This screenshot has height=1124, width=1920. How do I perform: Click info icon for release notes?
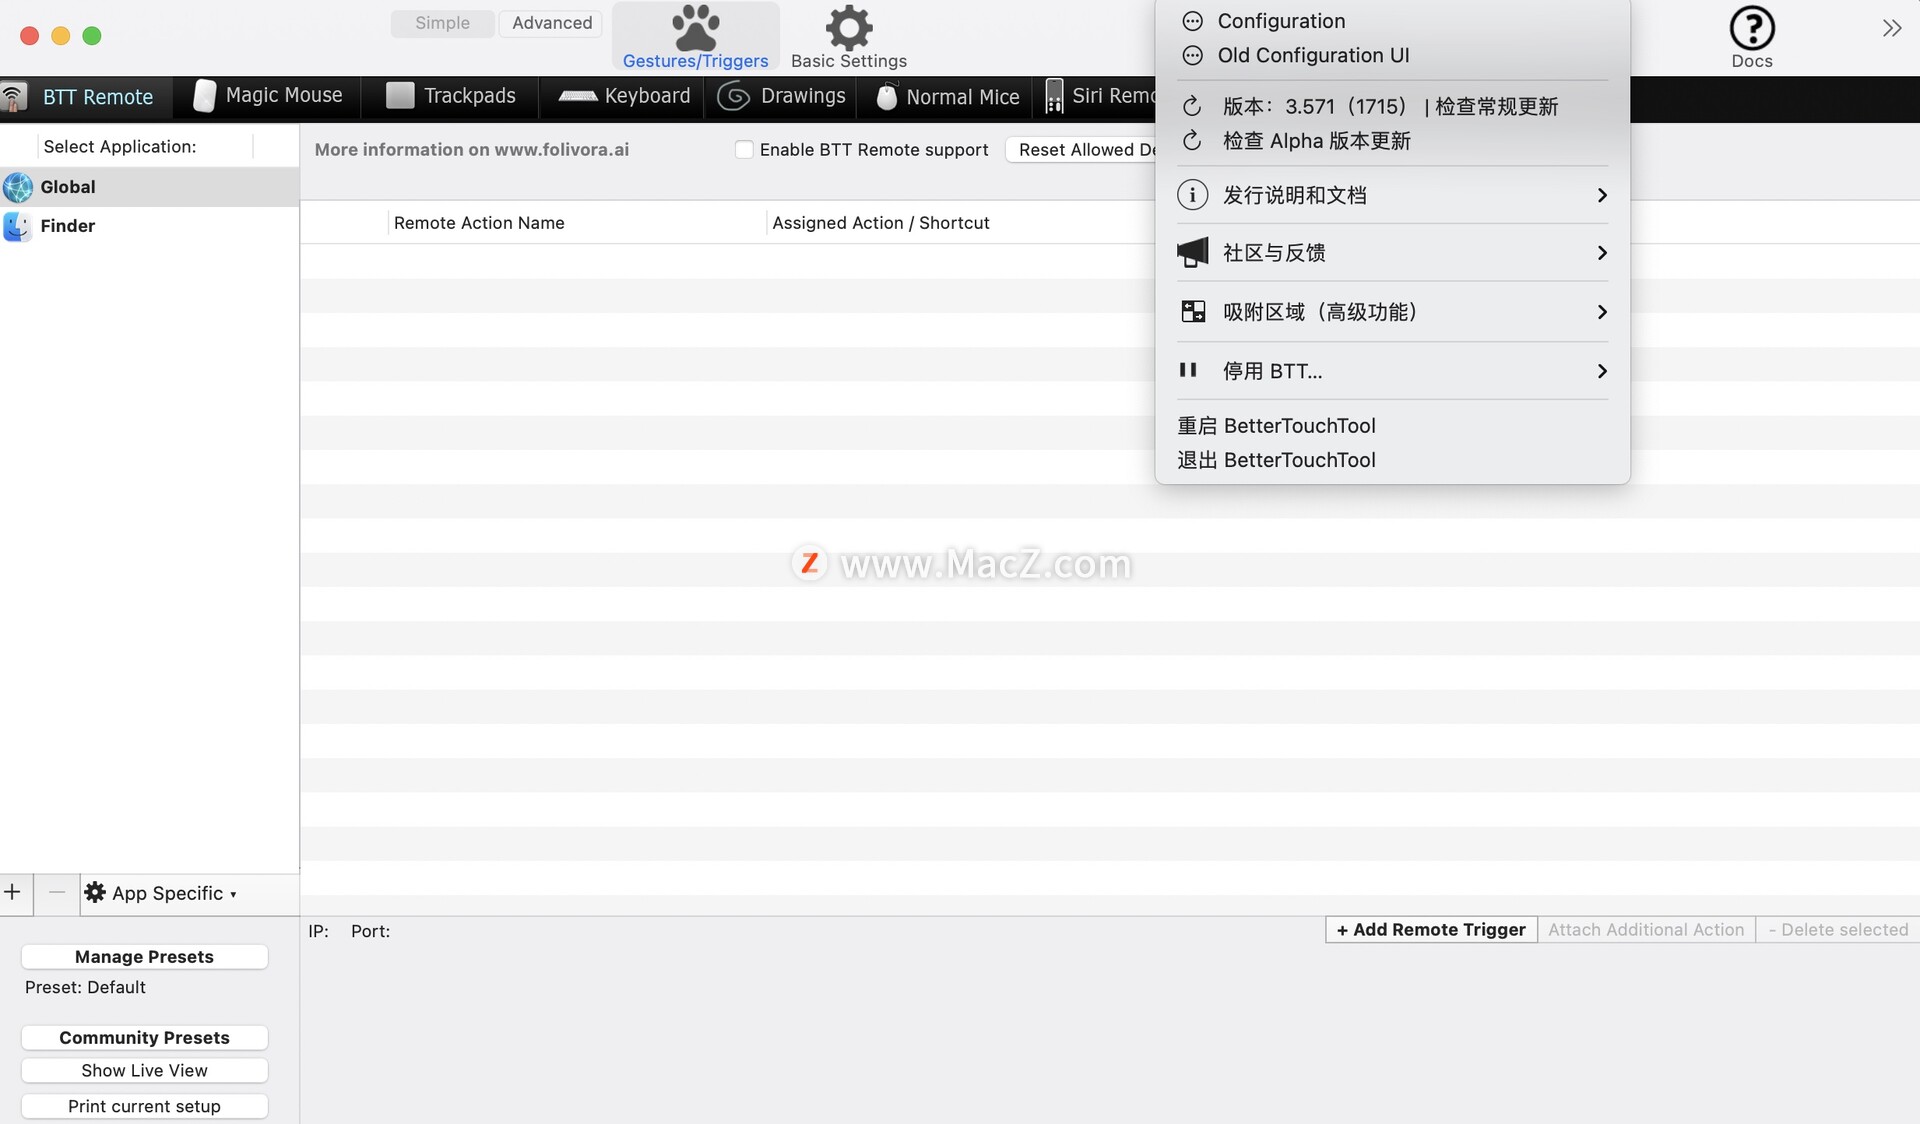[x=1192, y=195]
